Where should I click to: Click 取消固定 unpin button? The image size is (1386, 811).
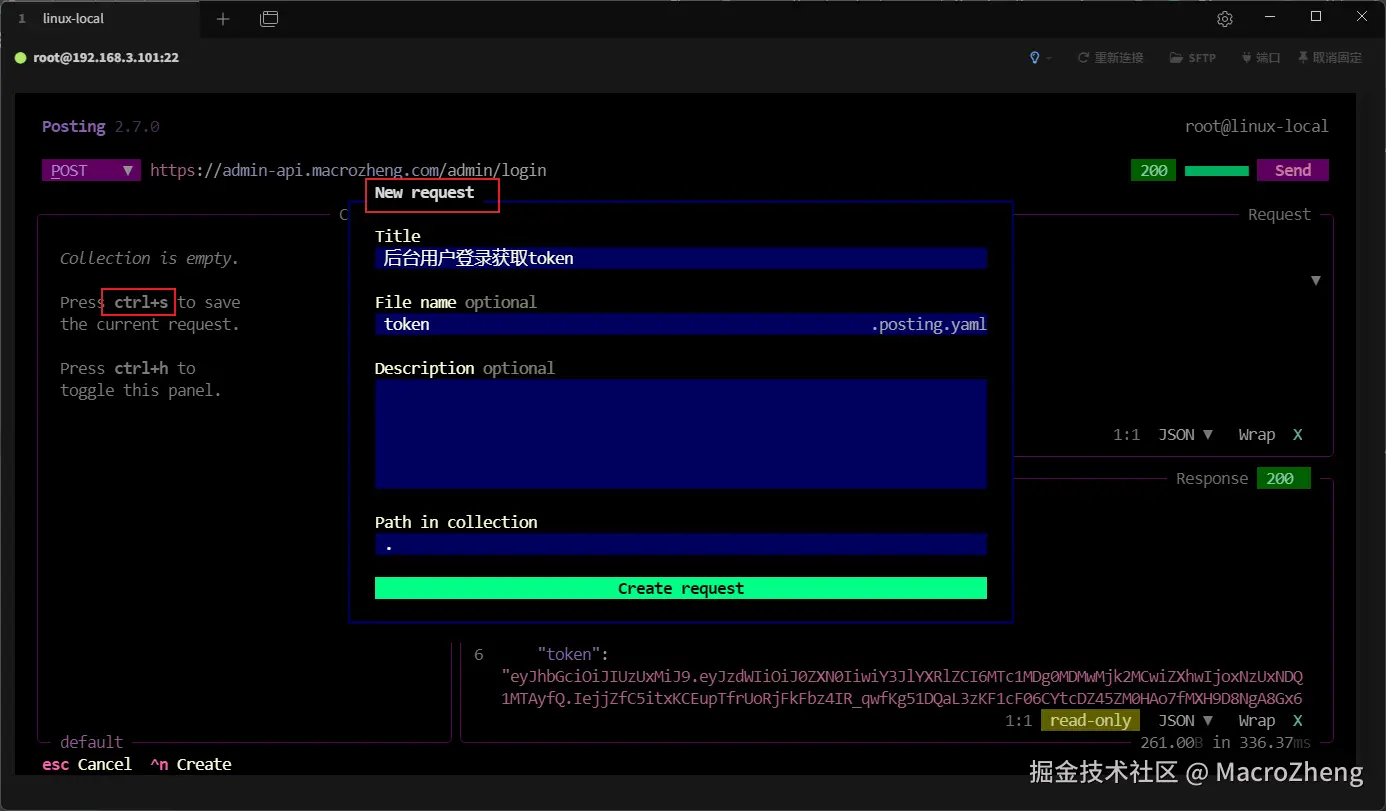[x=1330, y=58]
